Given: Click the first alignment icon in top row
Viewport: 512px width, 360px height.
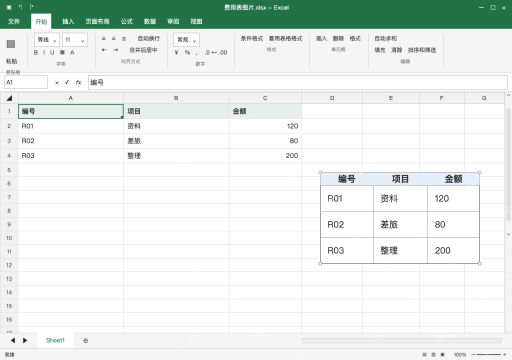Looking at the screenshot, I should [x=104, y=39].
